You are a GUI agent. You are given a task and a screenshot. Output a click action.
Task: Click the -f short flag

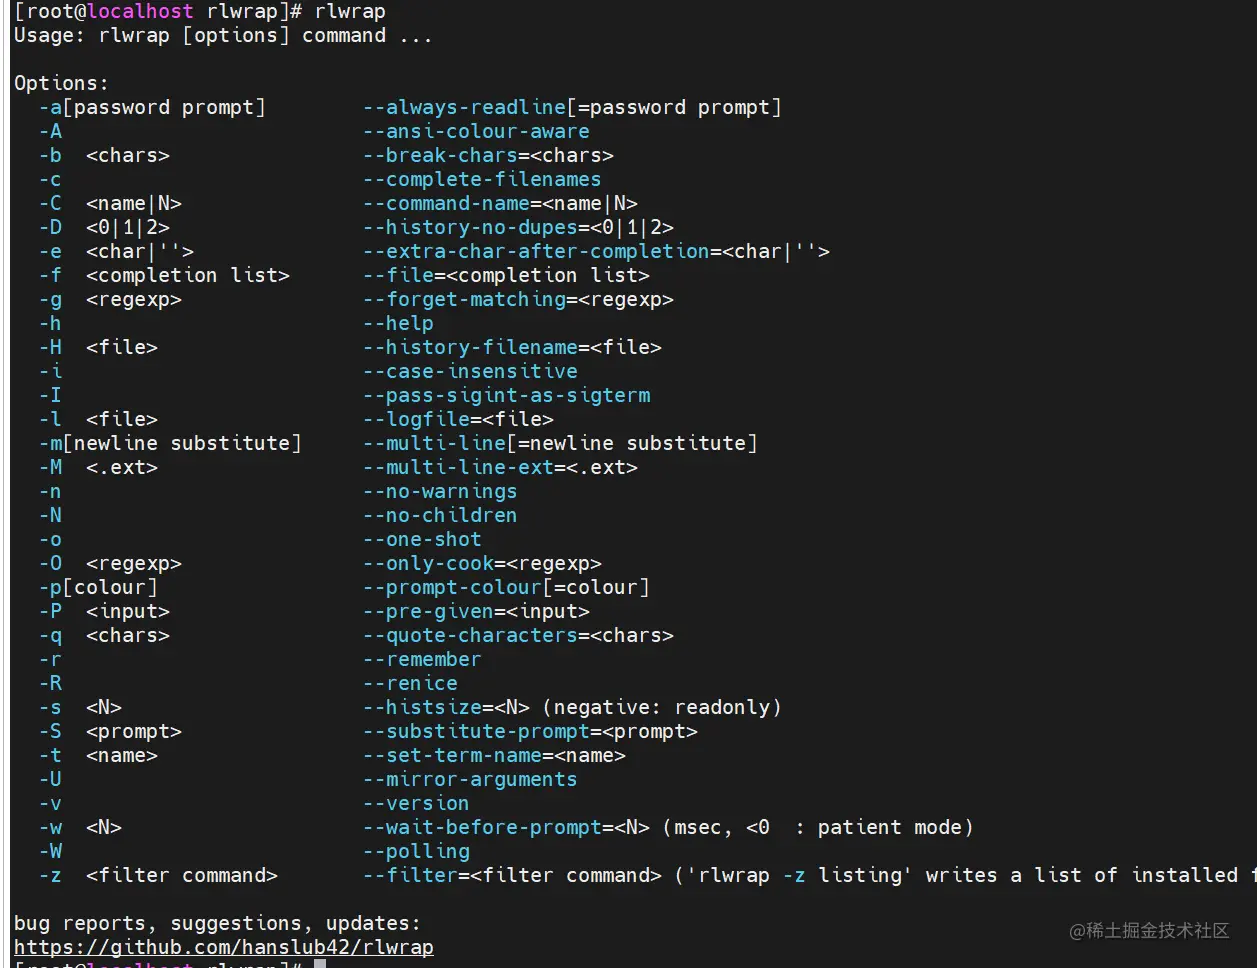50,275
